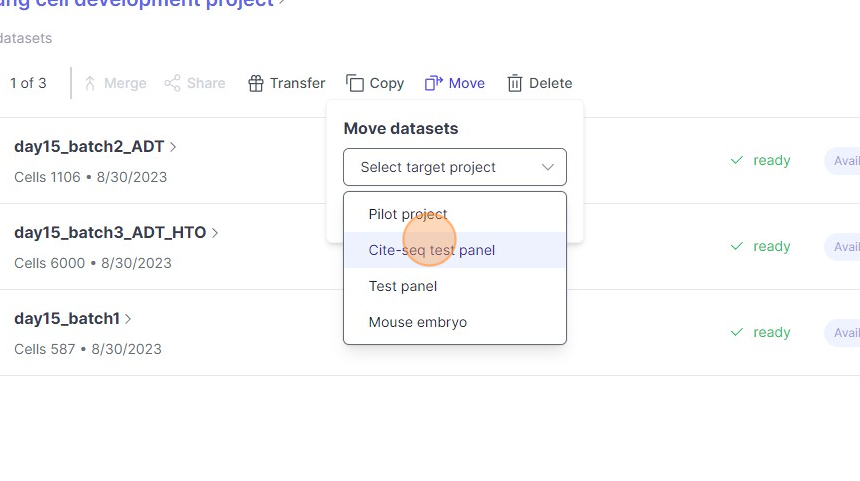Click ready checkmark for day15_batch2_ADT

click(737, 160)
